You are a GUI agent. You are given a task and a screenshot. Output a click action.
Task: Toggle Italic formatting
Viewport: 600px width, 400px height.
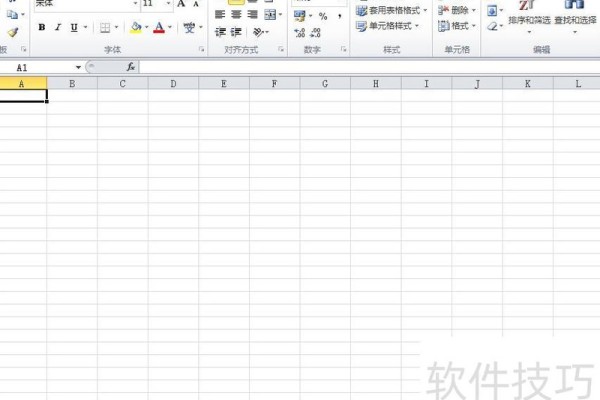click(58, 27)
